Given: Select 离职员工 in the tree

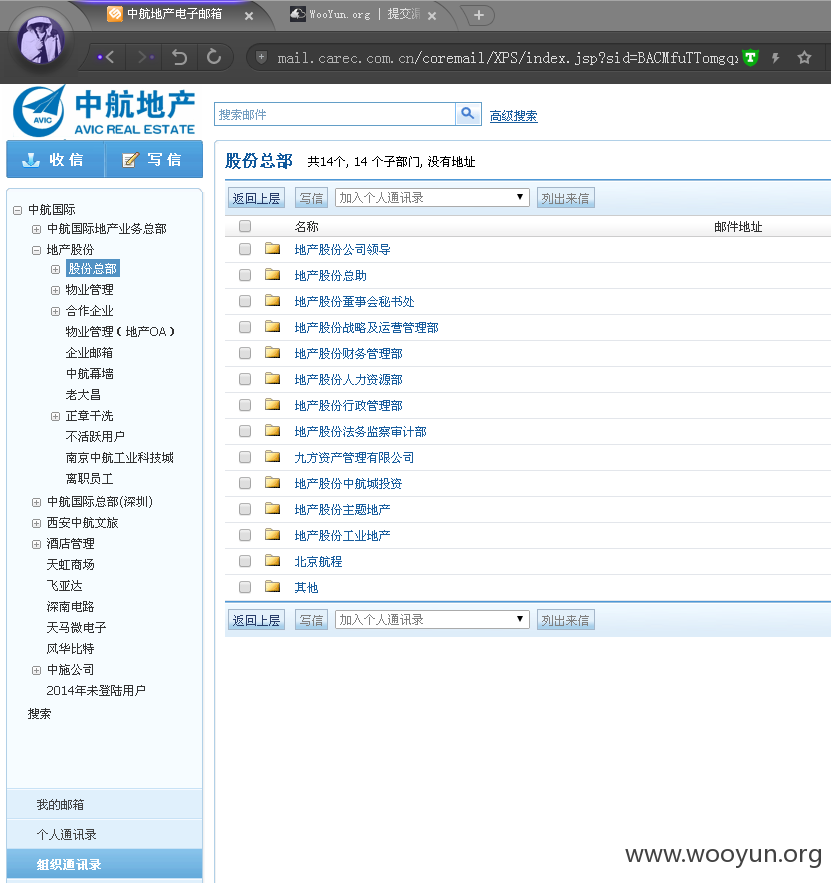Looking at the screenshot, I should pyautogui.click(x=90, y=479).
